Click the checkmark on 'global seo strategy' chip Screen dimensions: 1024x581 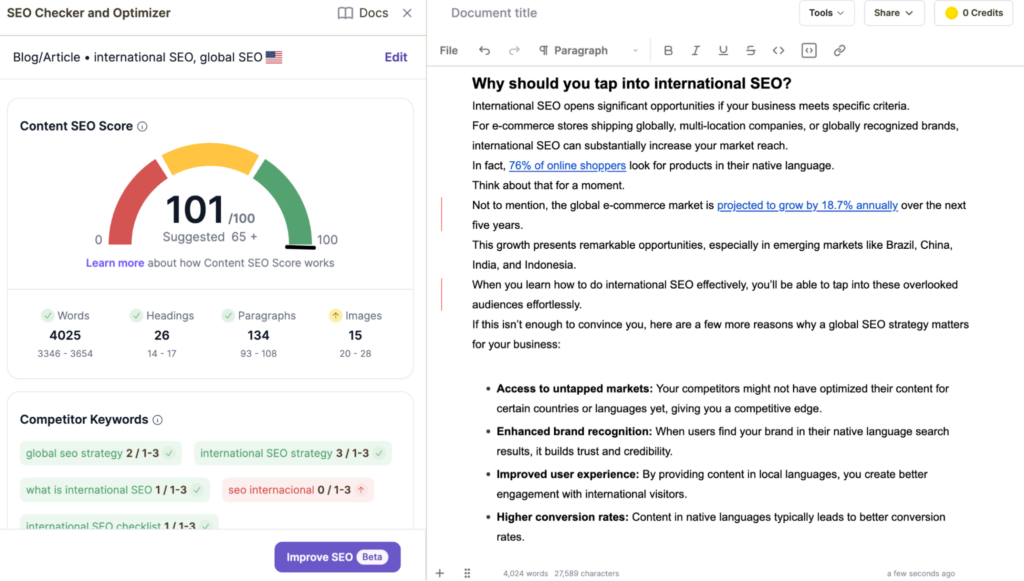tap(169, 453)
